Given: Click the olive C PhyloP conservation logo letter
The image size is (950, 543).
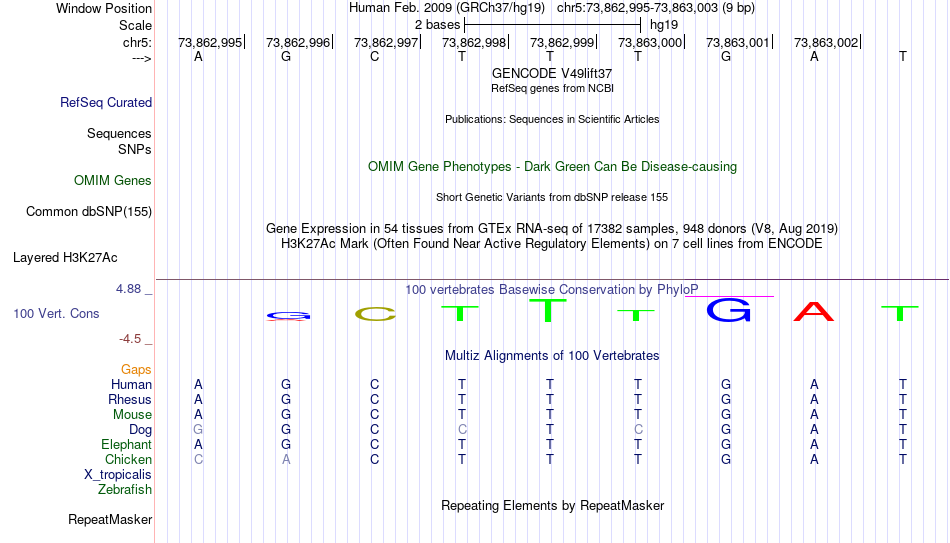Looking at the screenshot, I should coord(375,314).
